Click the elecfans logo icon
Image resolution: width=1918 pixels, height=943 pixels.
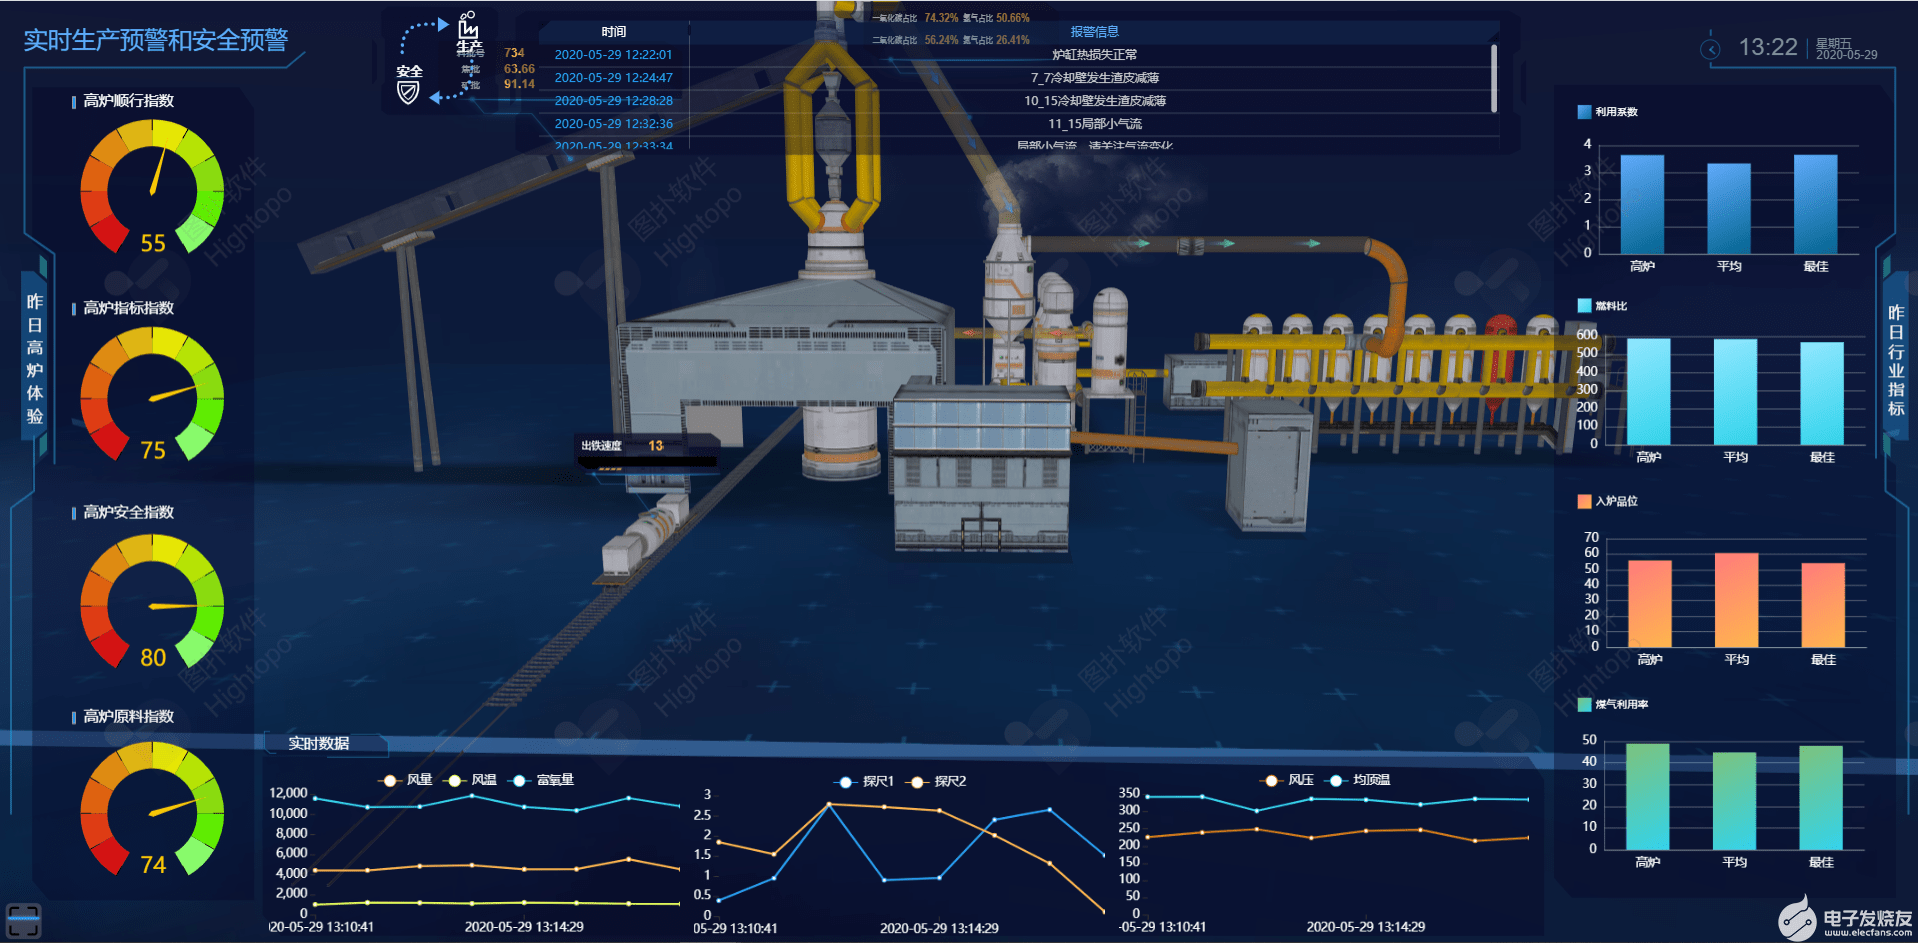1796,917
